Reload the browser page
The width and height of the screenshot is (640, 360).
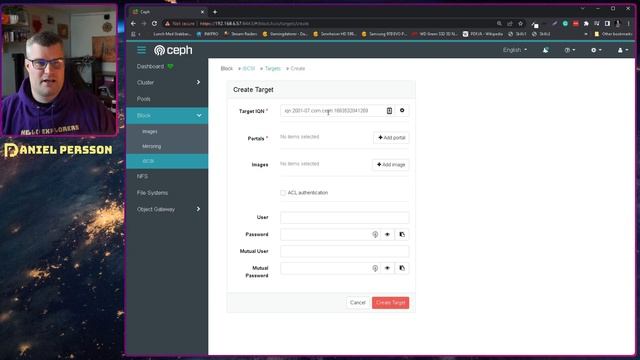(154, 24)
